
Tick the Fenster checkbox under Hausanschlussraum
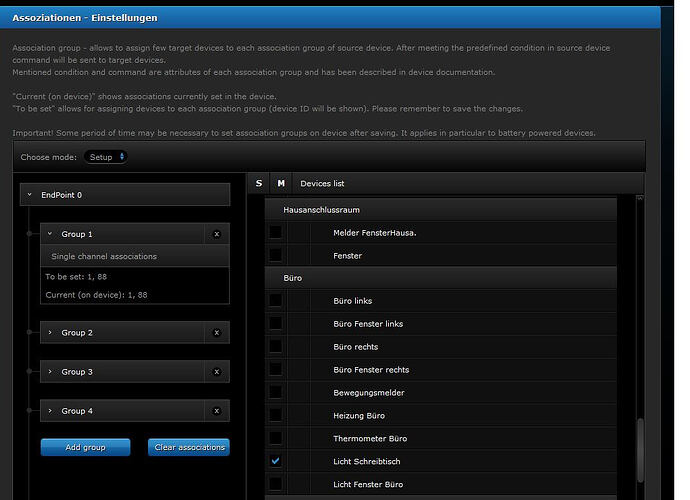tap(275, 255)
